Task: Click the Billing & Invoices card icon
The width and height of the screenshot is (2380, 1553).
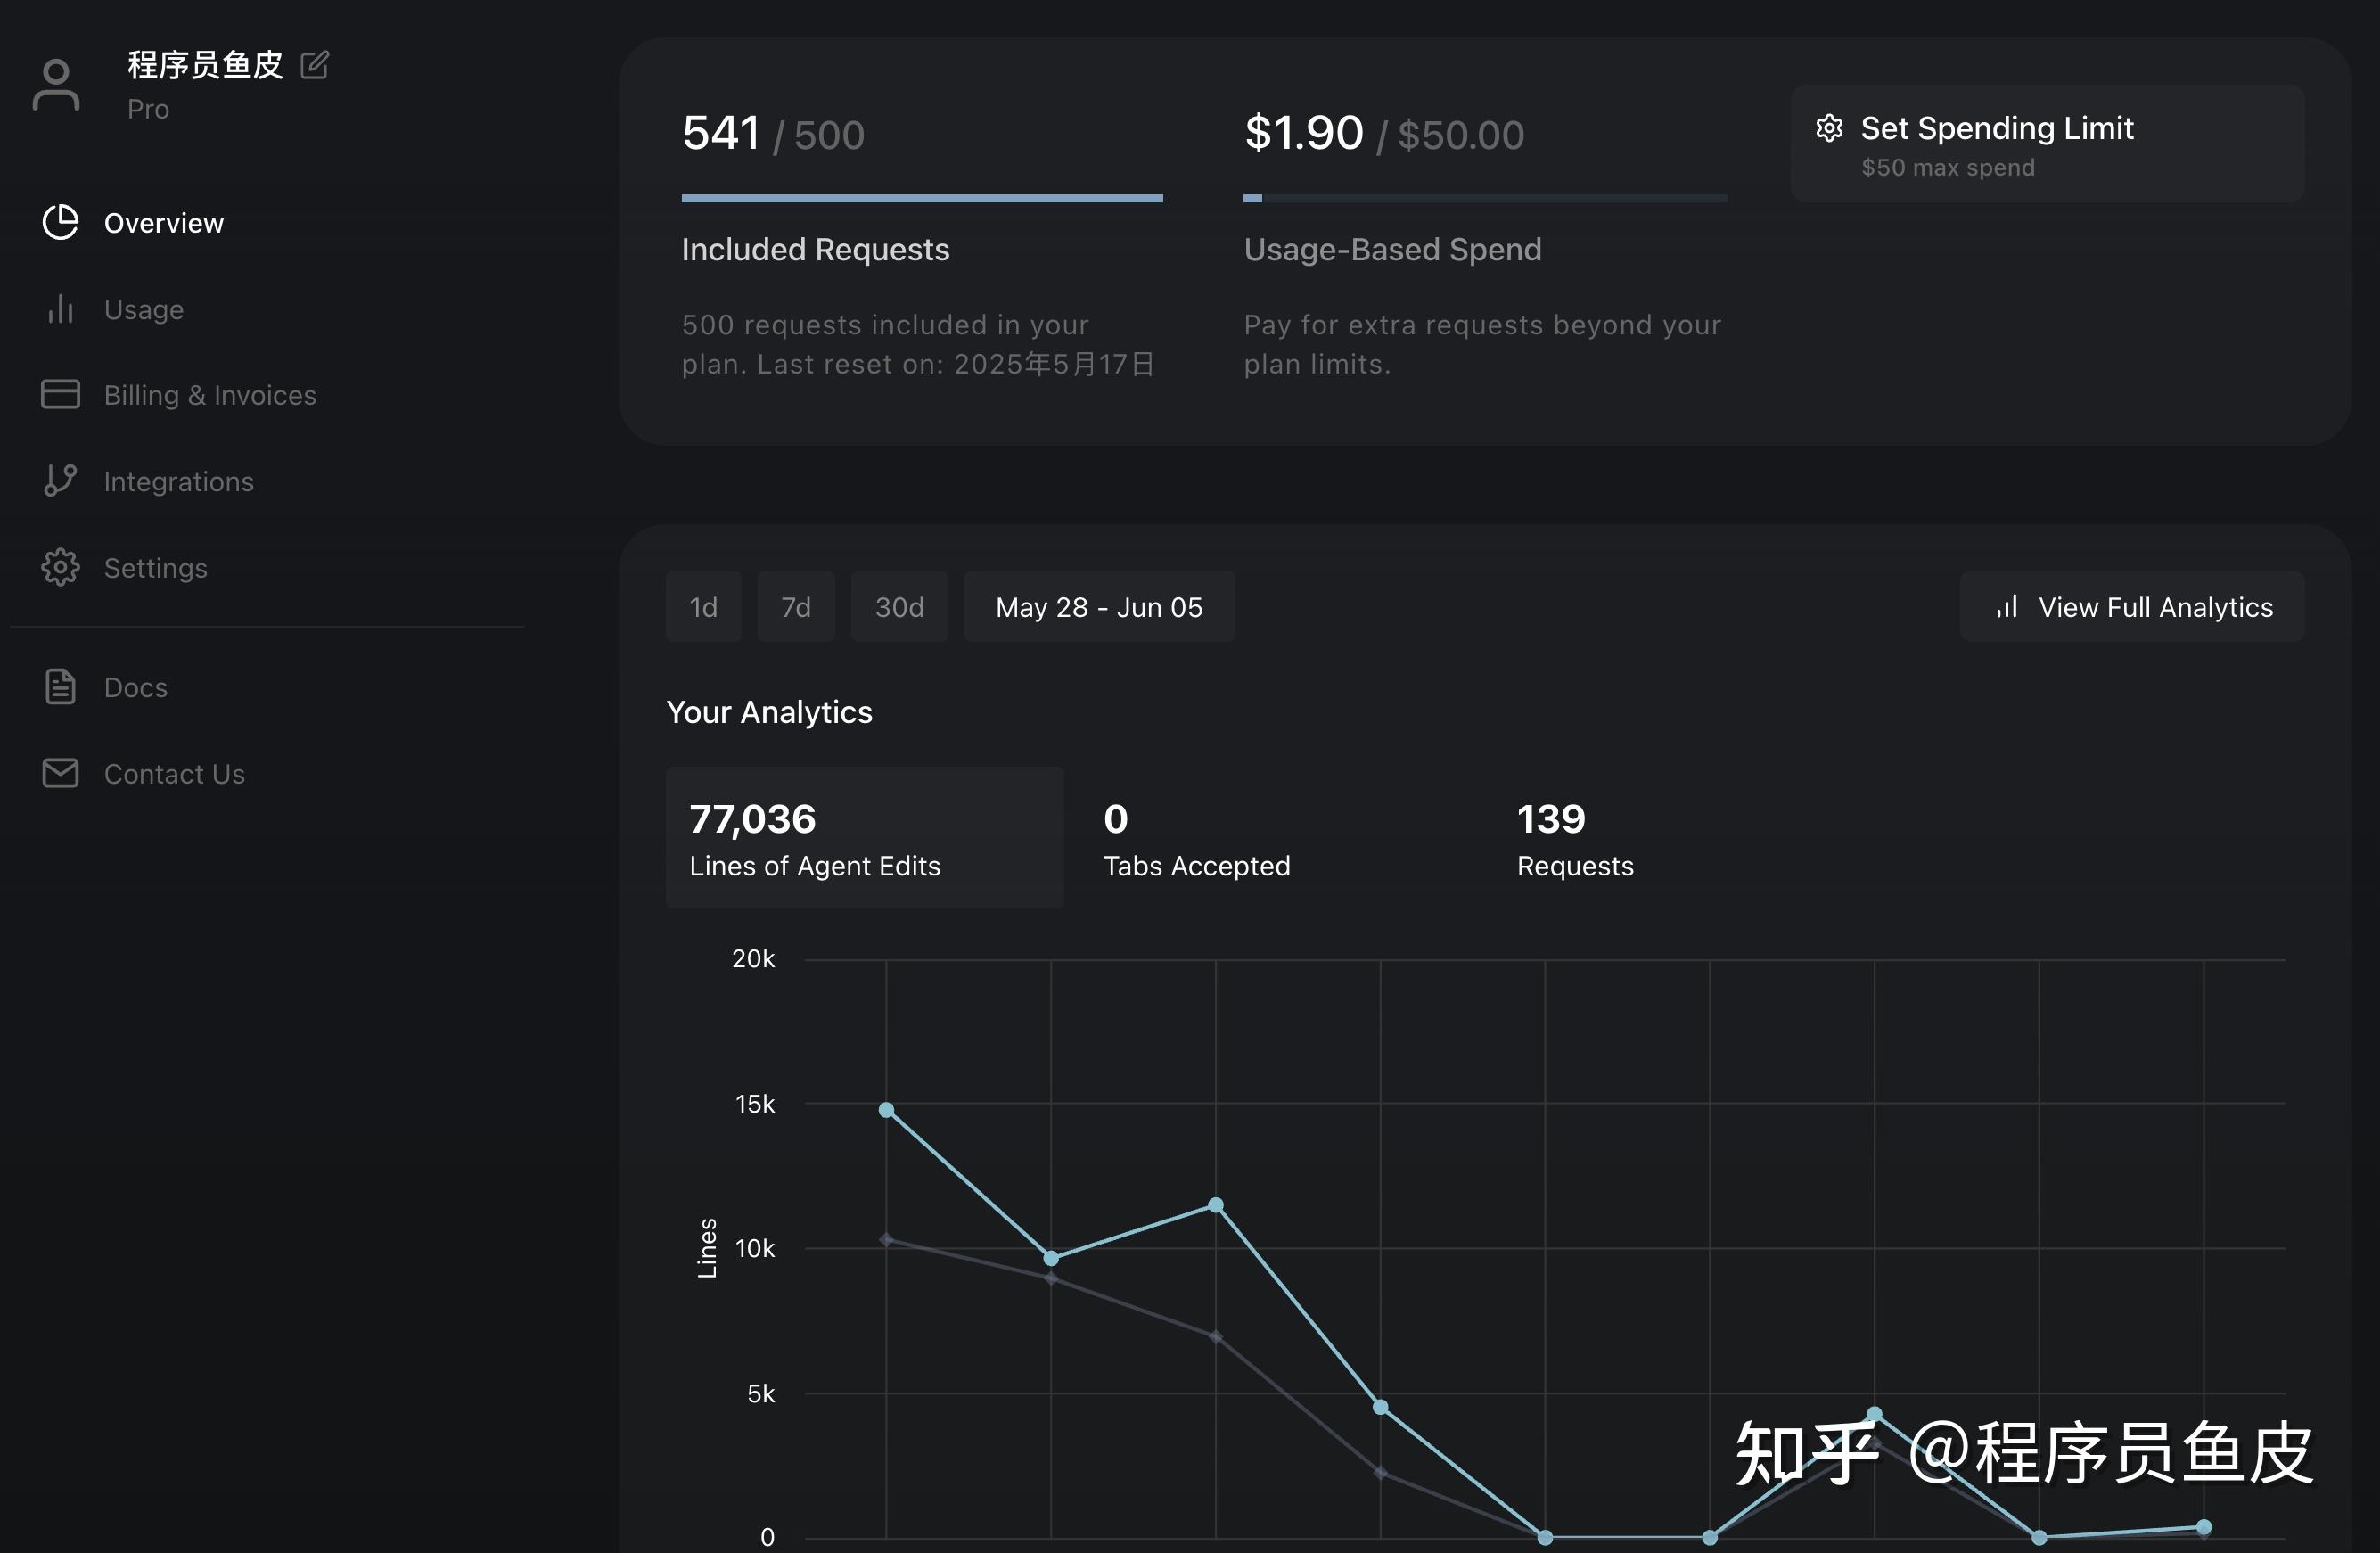Action: (x=60, y=394)
